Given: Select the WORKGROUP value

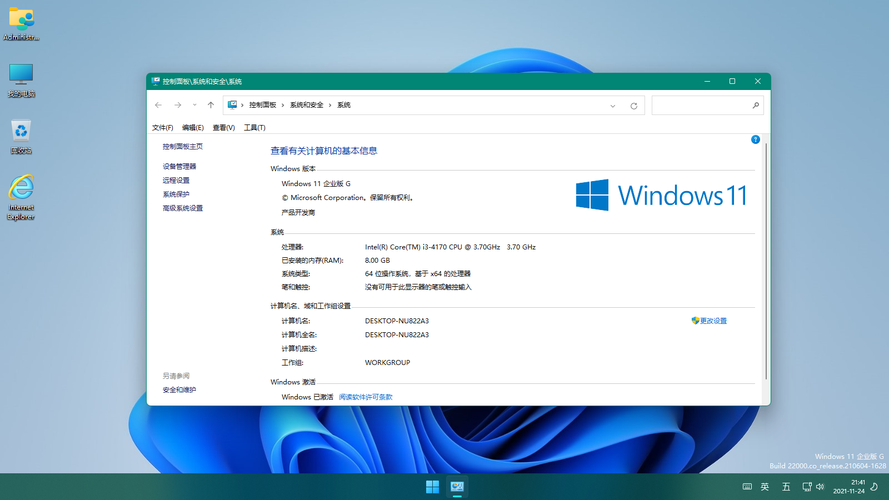Looking at the screenshot, I should [x=387, y=362].
